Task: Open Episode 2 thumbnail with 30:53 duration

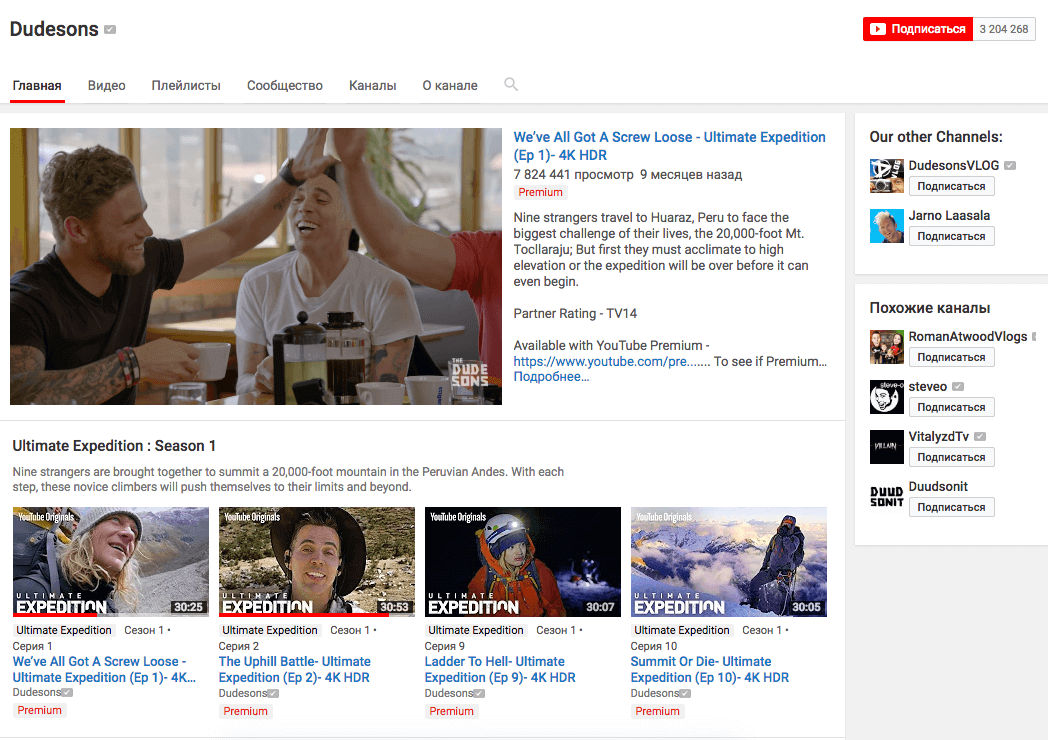Action: [317, 562]
